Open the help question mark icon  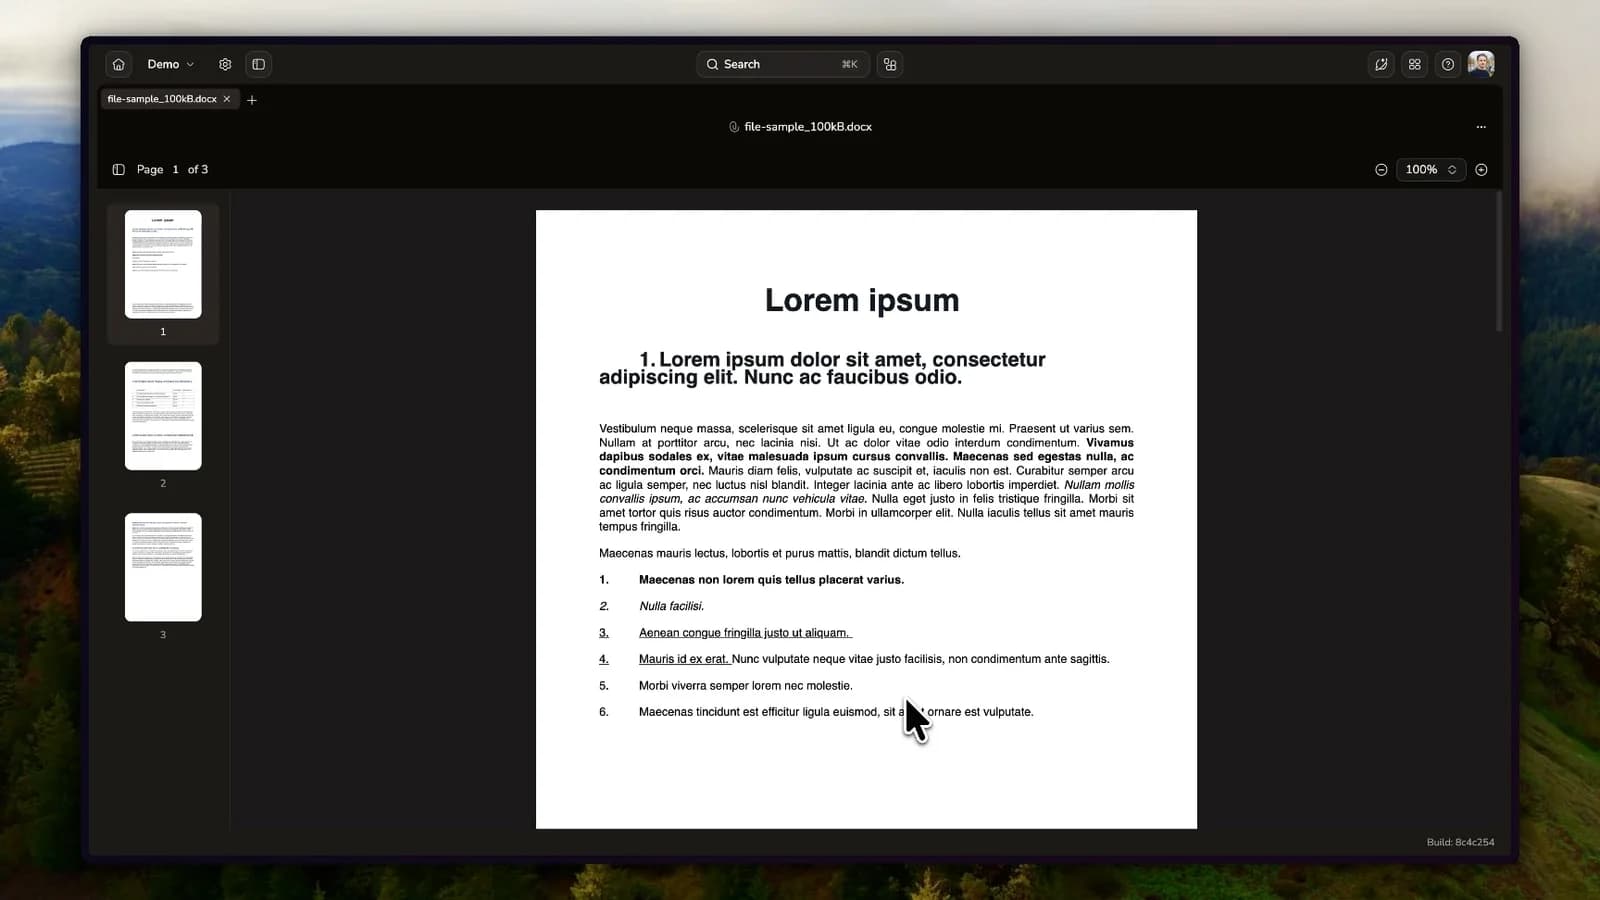click(x=1447, y=64)
